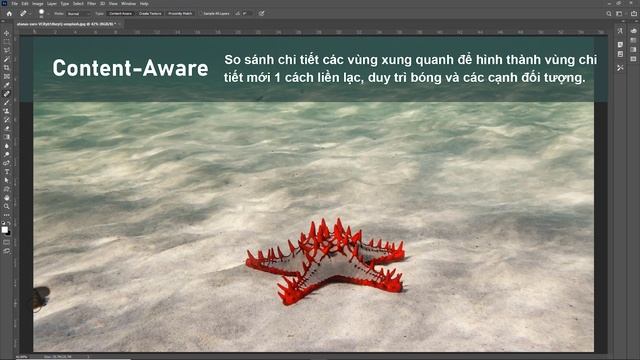Image resolution: width=640 pixels, height=360 pixels.
Task: Click the zoom percentage field in status bar
Action: 21,357
